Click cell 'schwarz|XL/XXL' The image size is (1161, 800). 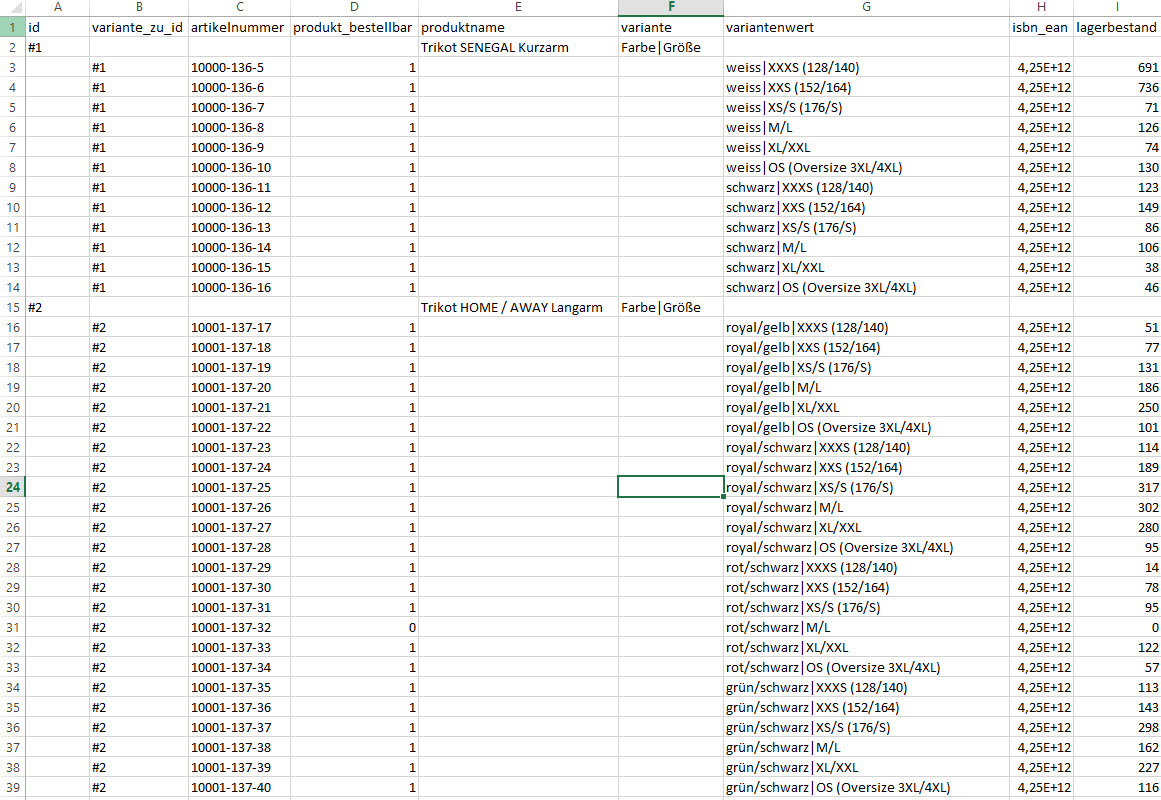pos(866,267)
